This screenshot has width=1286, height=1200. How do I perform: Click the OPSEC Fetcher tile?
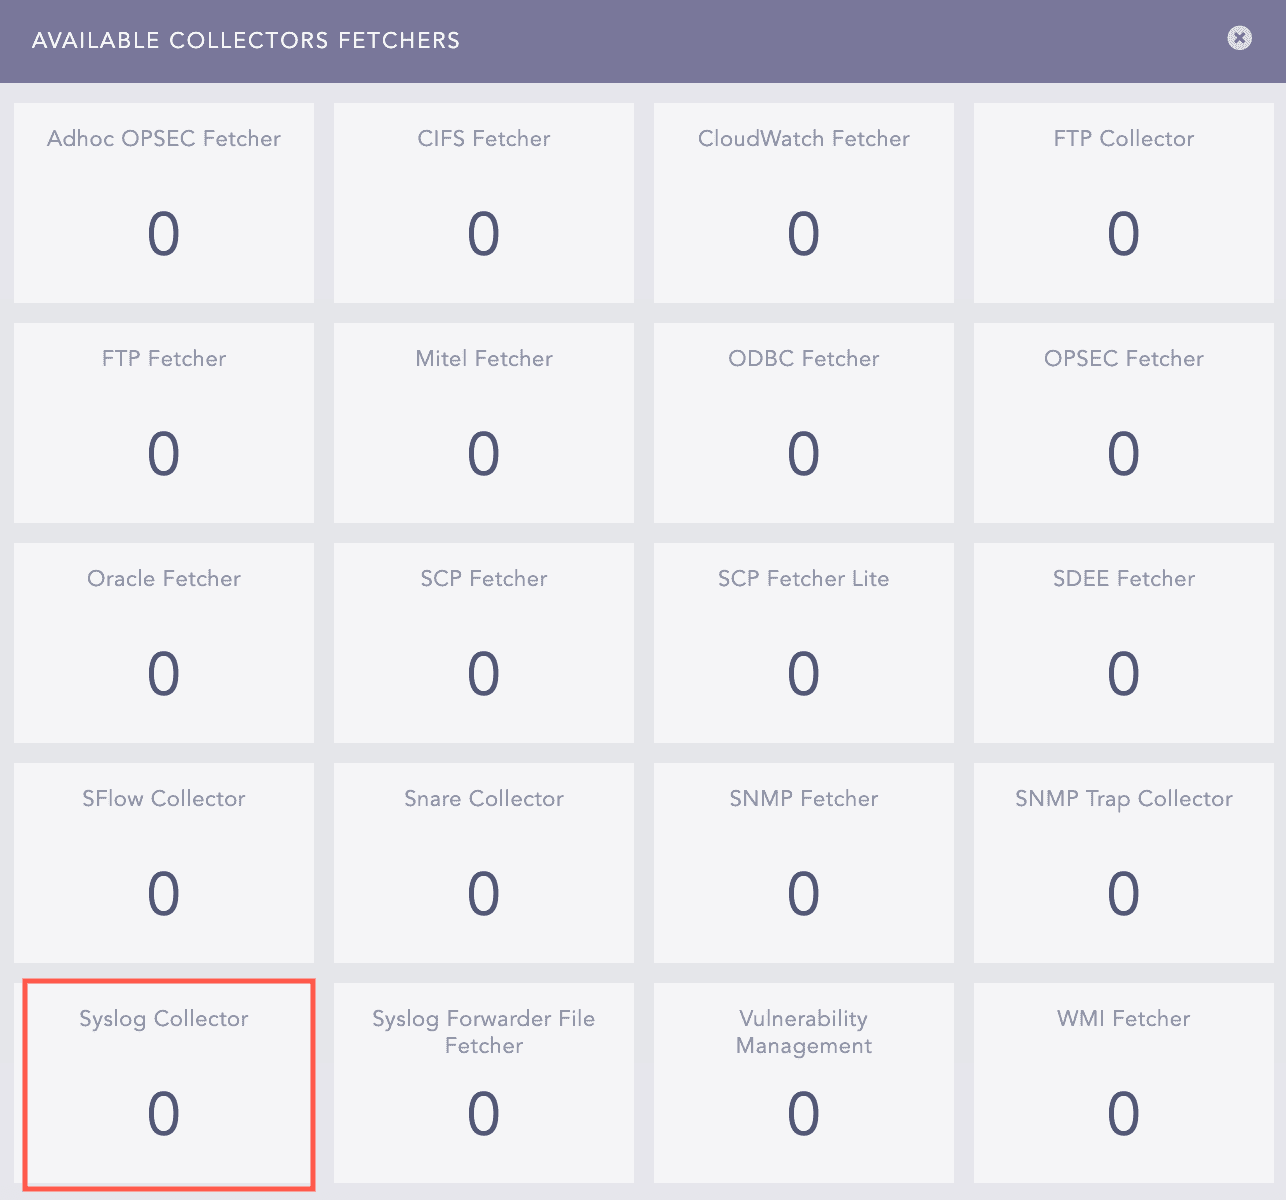pyautogui.click(x=1123, y=422)
